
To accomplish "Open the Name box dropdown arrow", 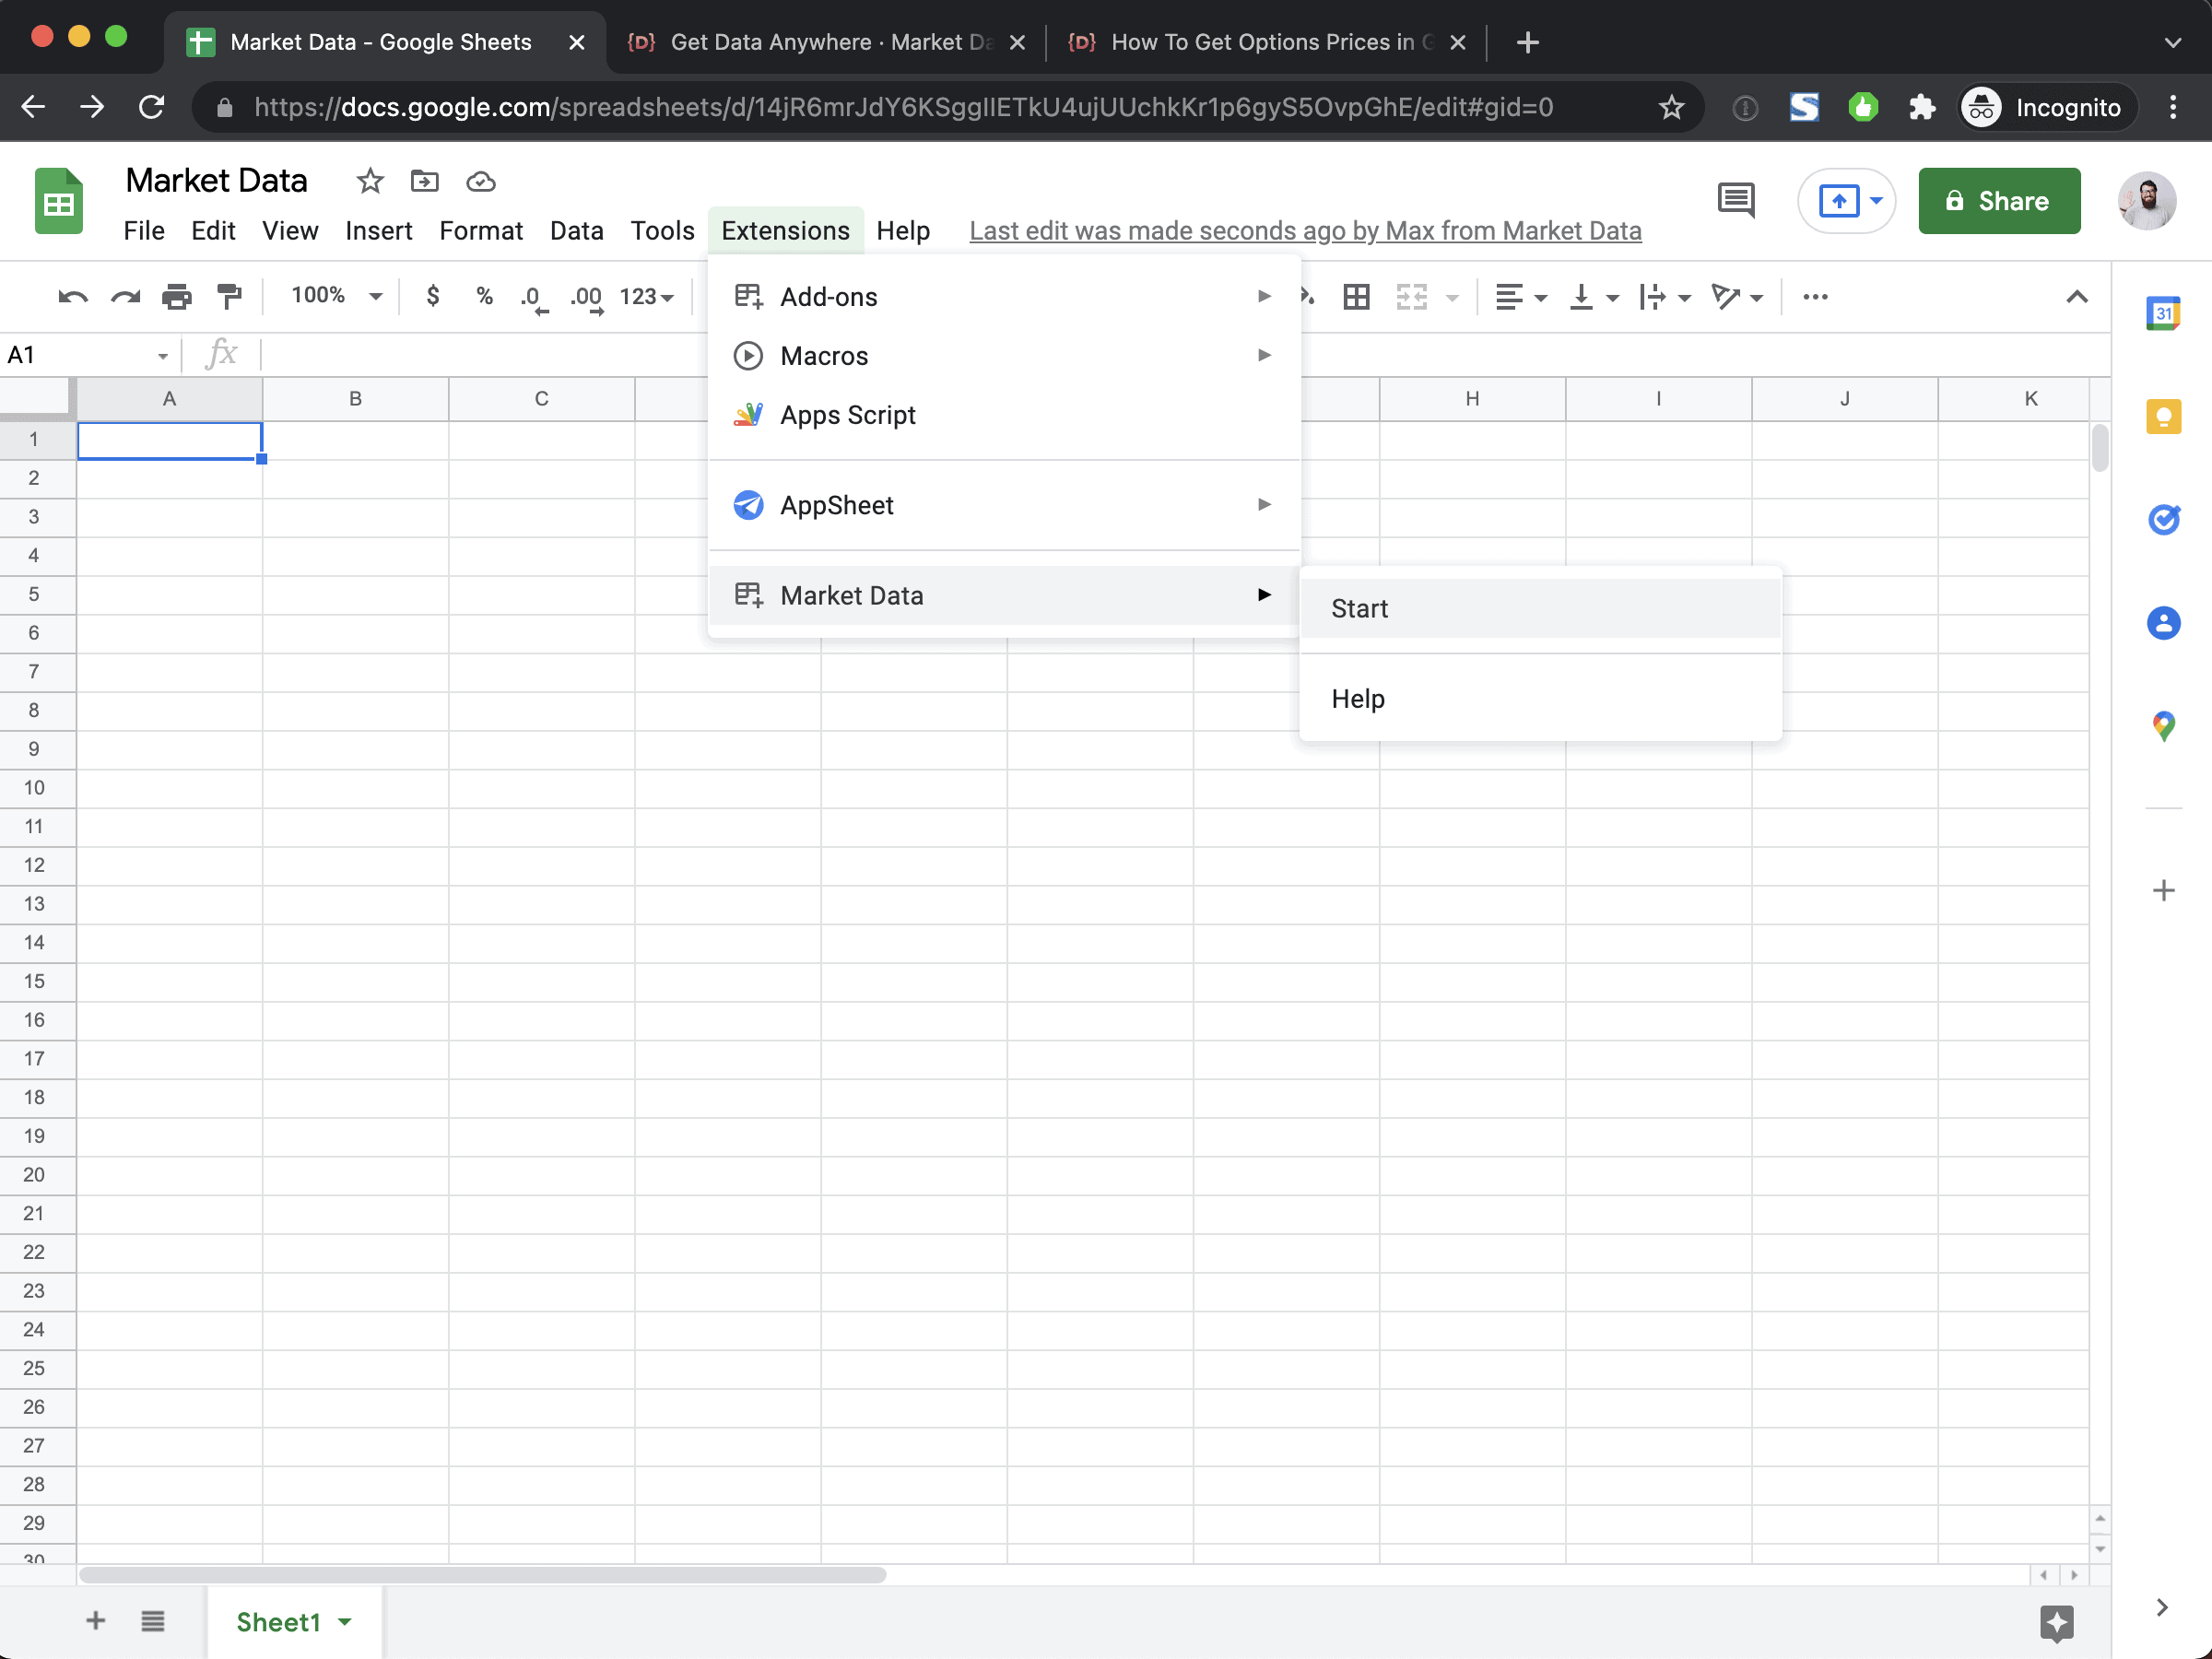I will point(162,356).
